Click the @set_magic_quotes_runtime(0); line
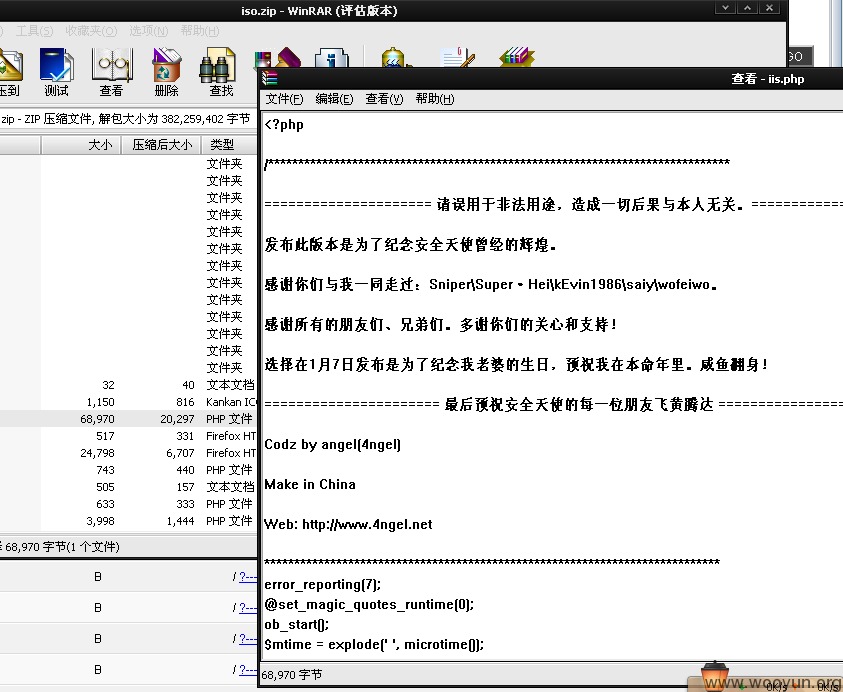Screen dimensions: 843x692 point(369,604)
